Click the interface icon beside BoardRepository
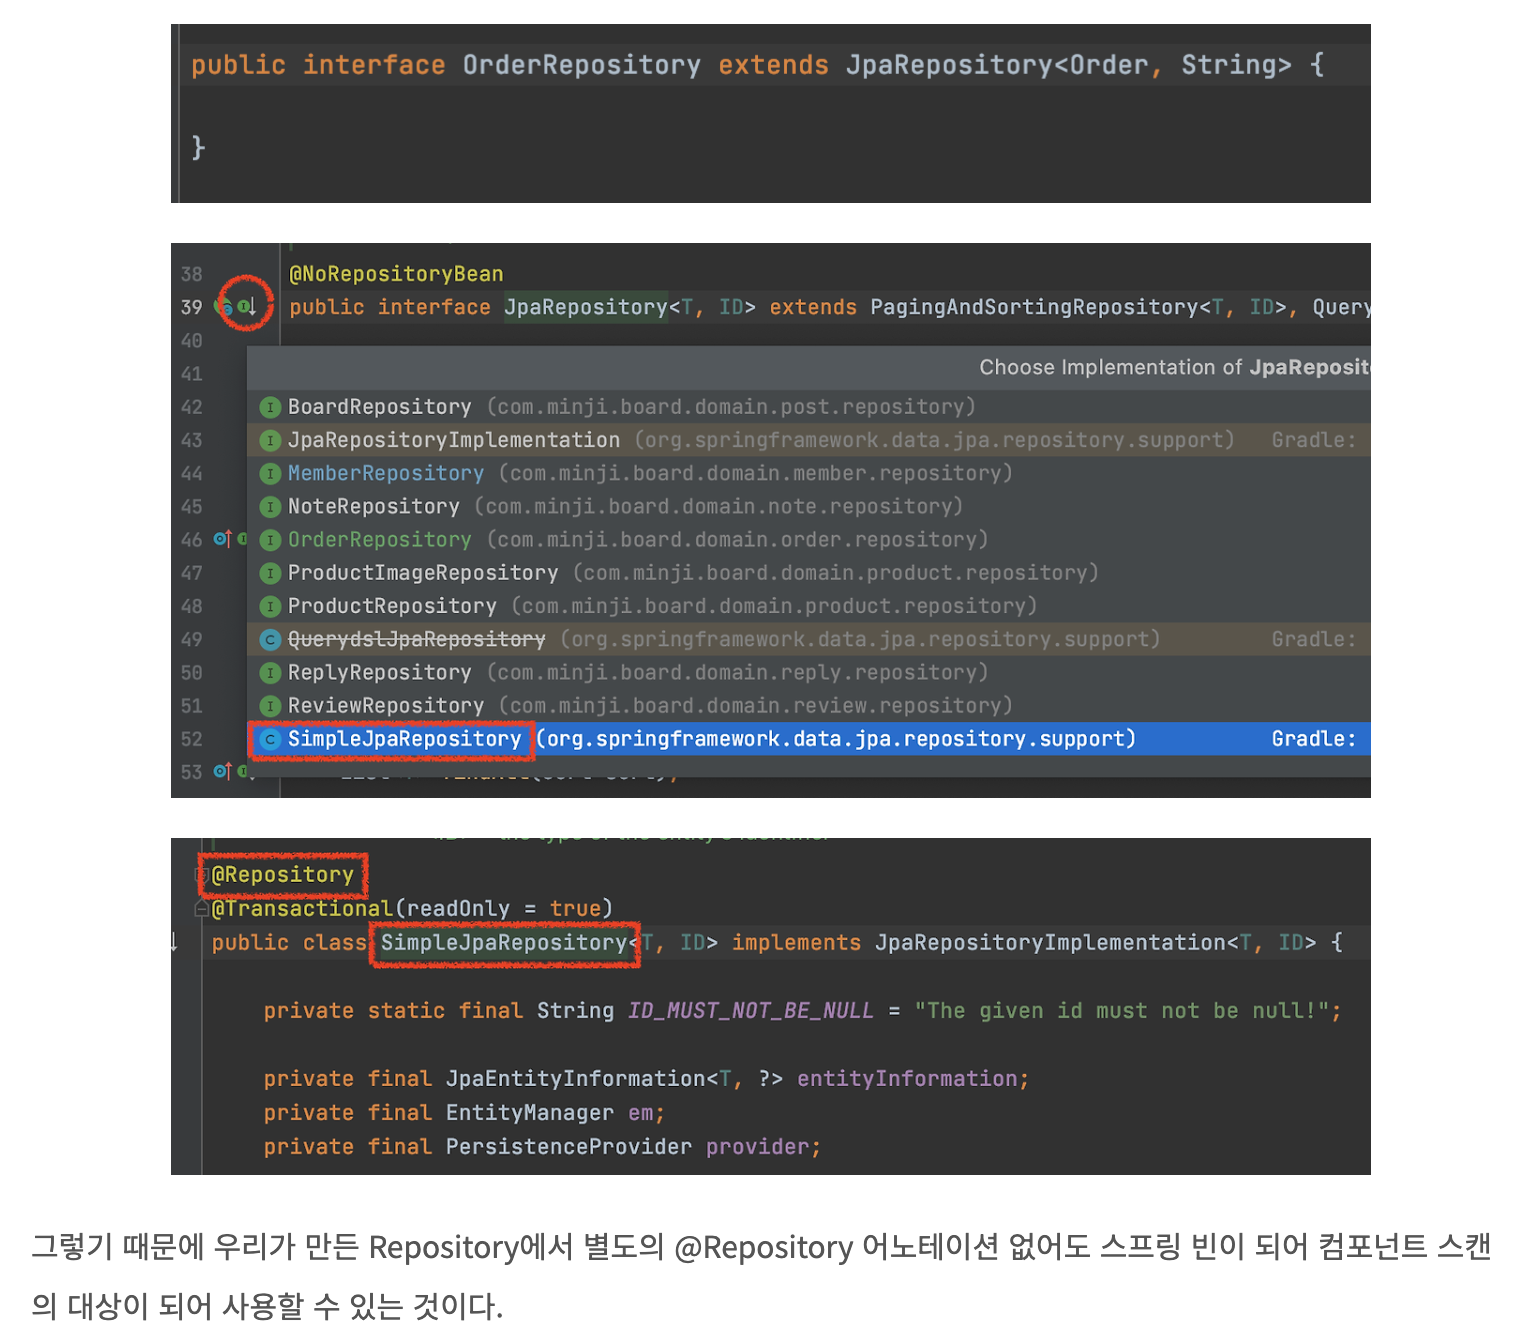This screenshot has width=1528, height=1342. point(270,407)
